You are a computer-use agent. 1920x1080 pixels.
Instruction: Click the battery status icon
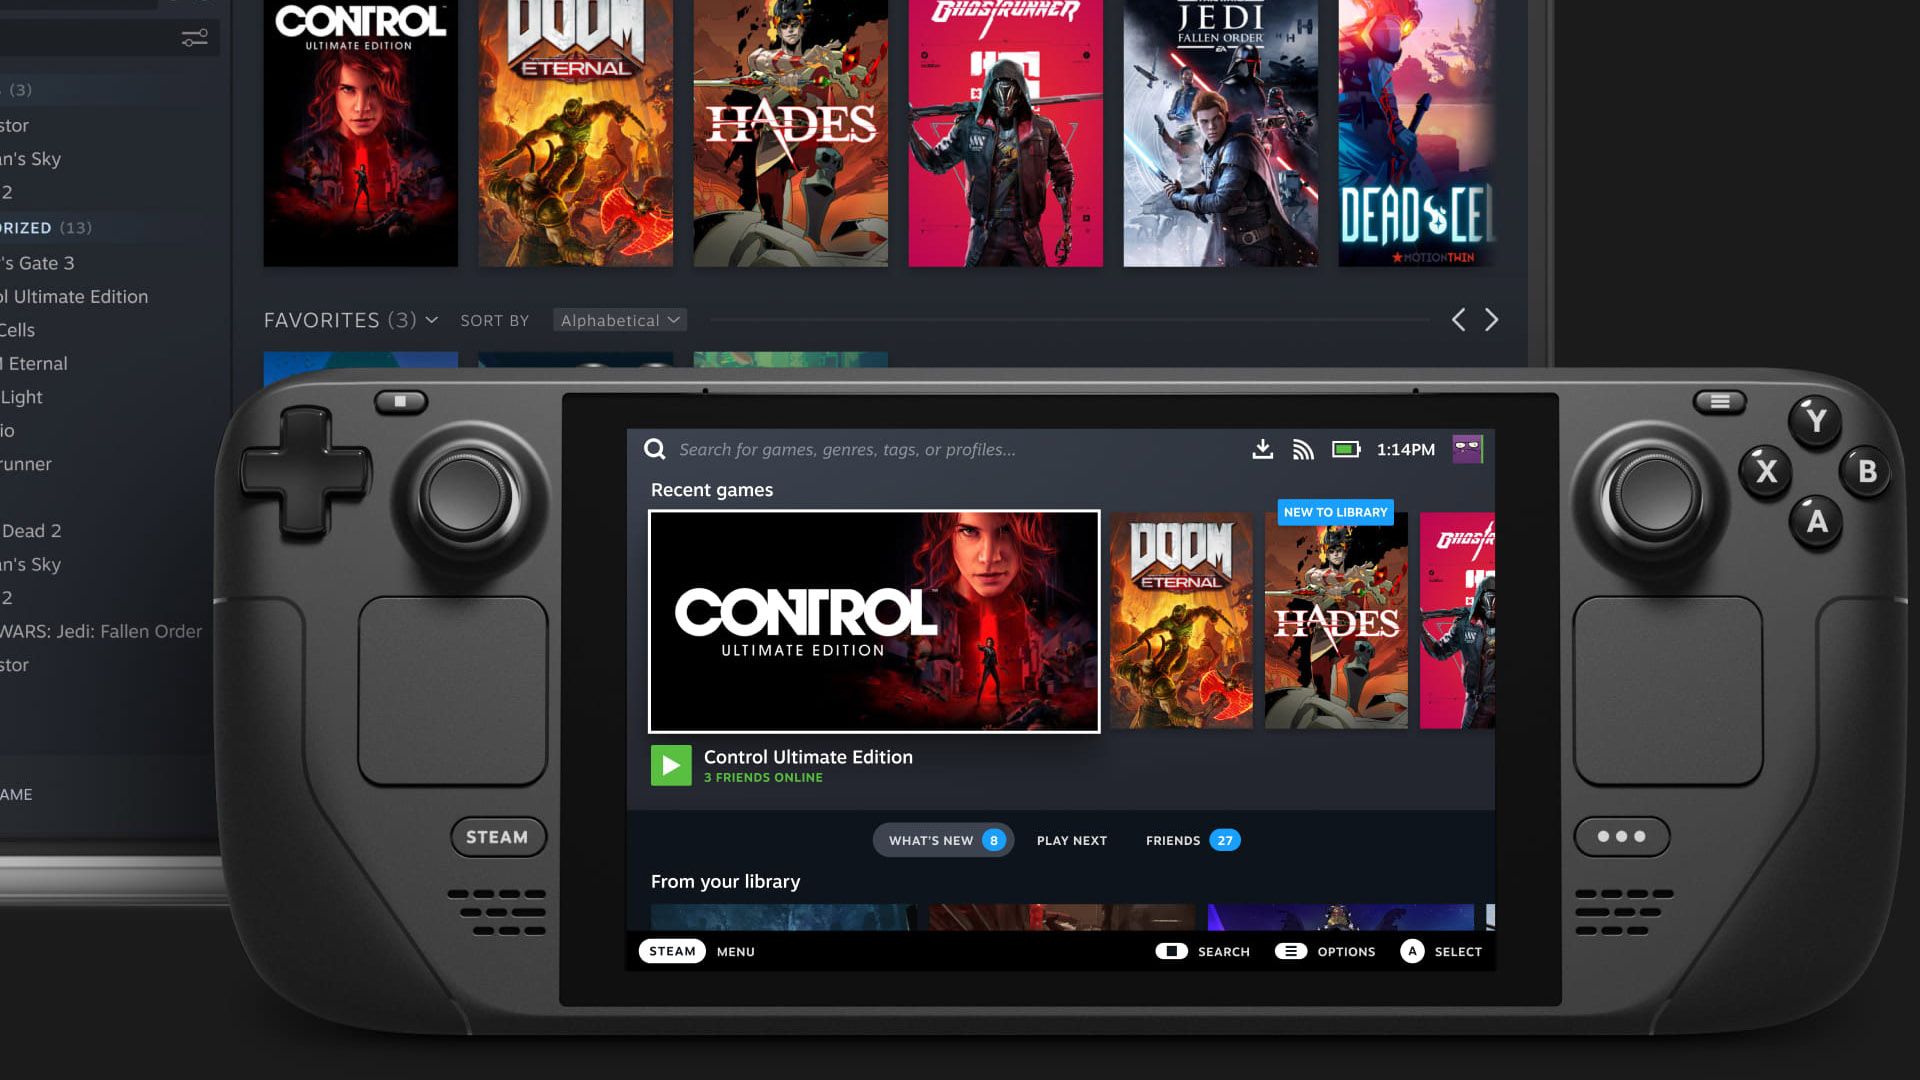[1346, 449]
